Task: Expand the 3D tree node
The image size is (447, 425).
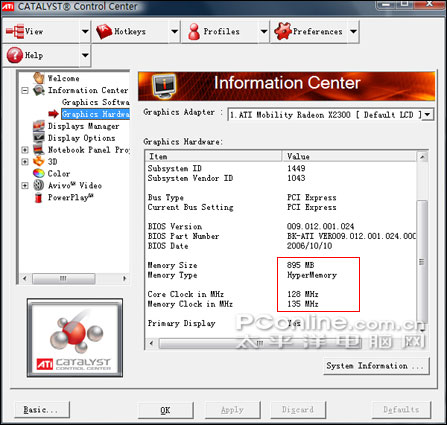Action: click(x=25, y=162)
